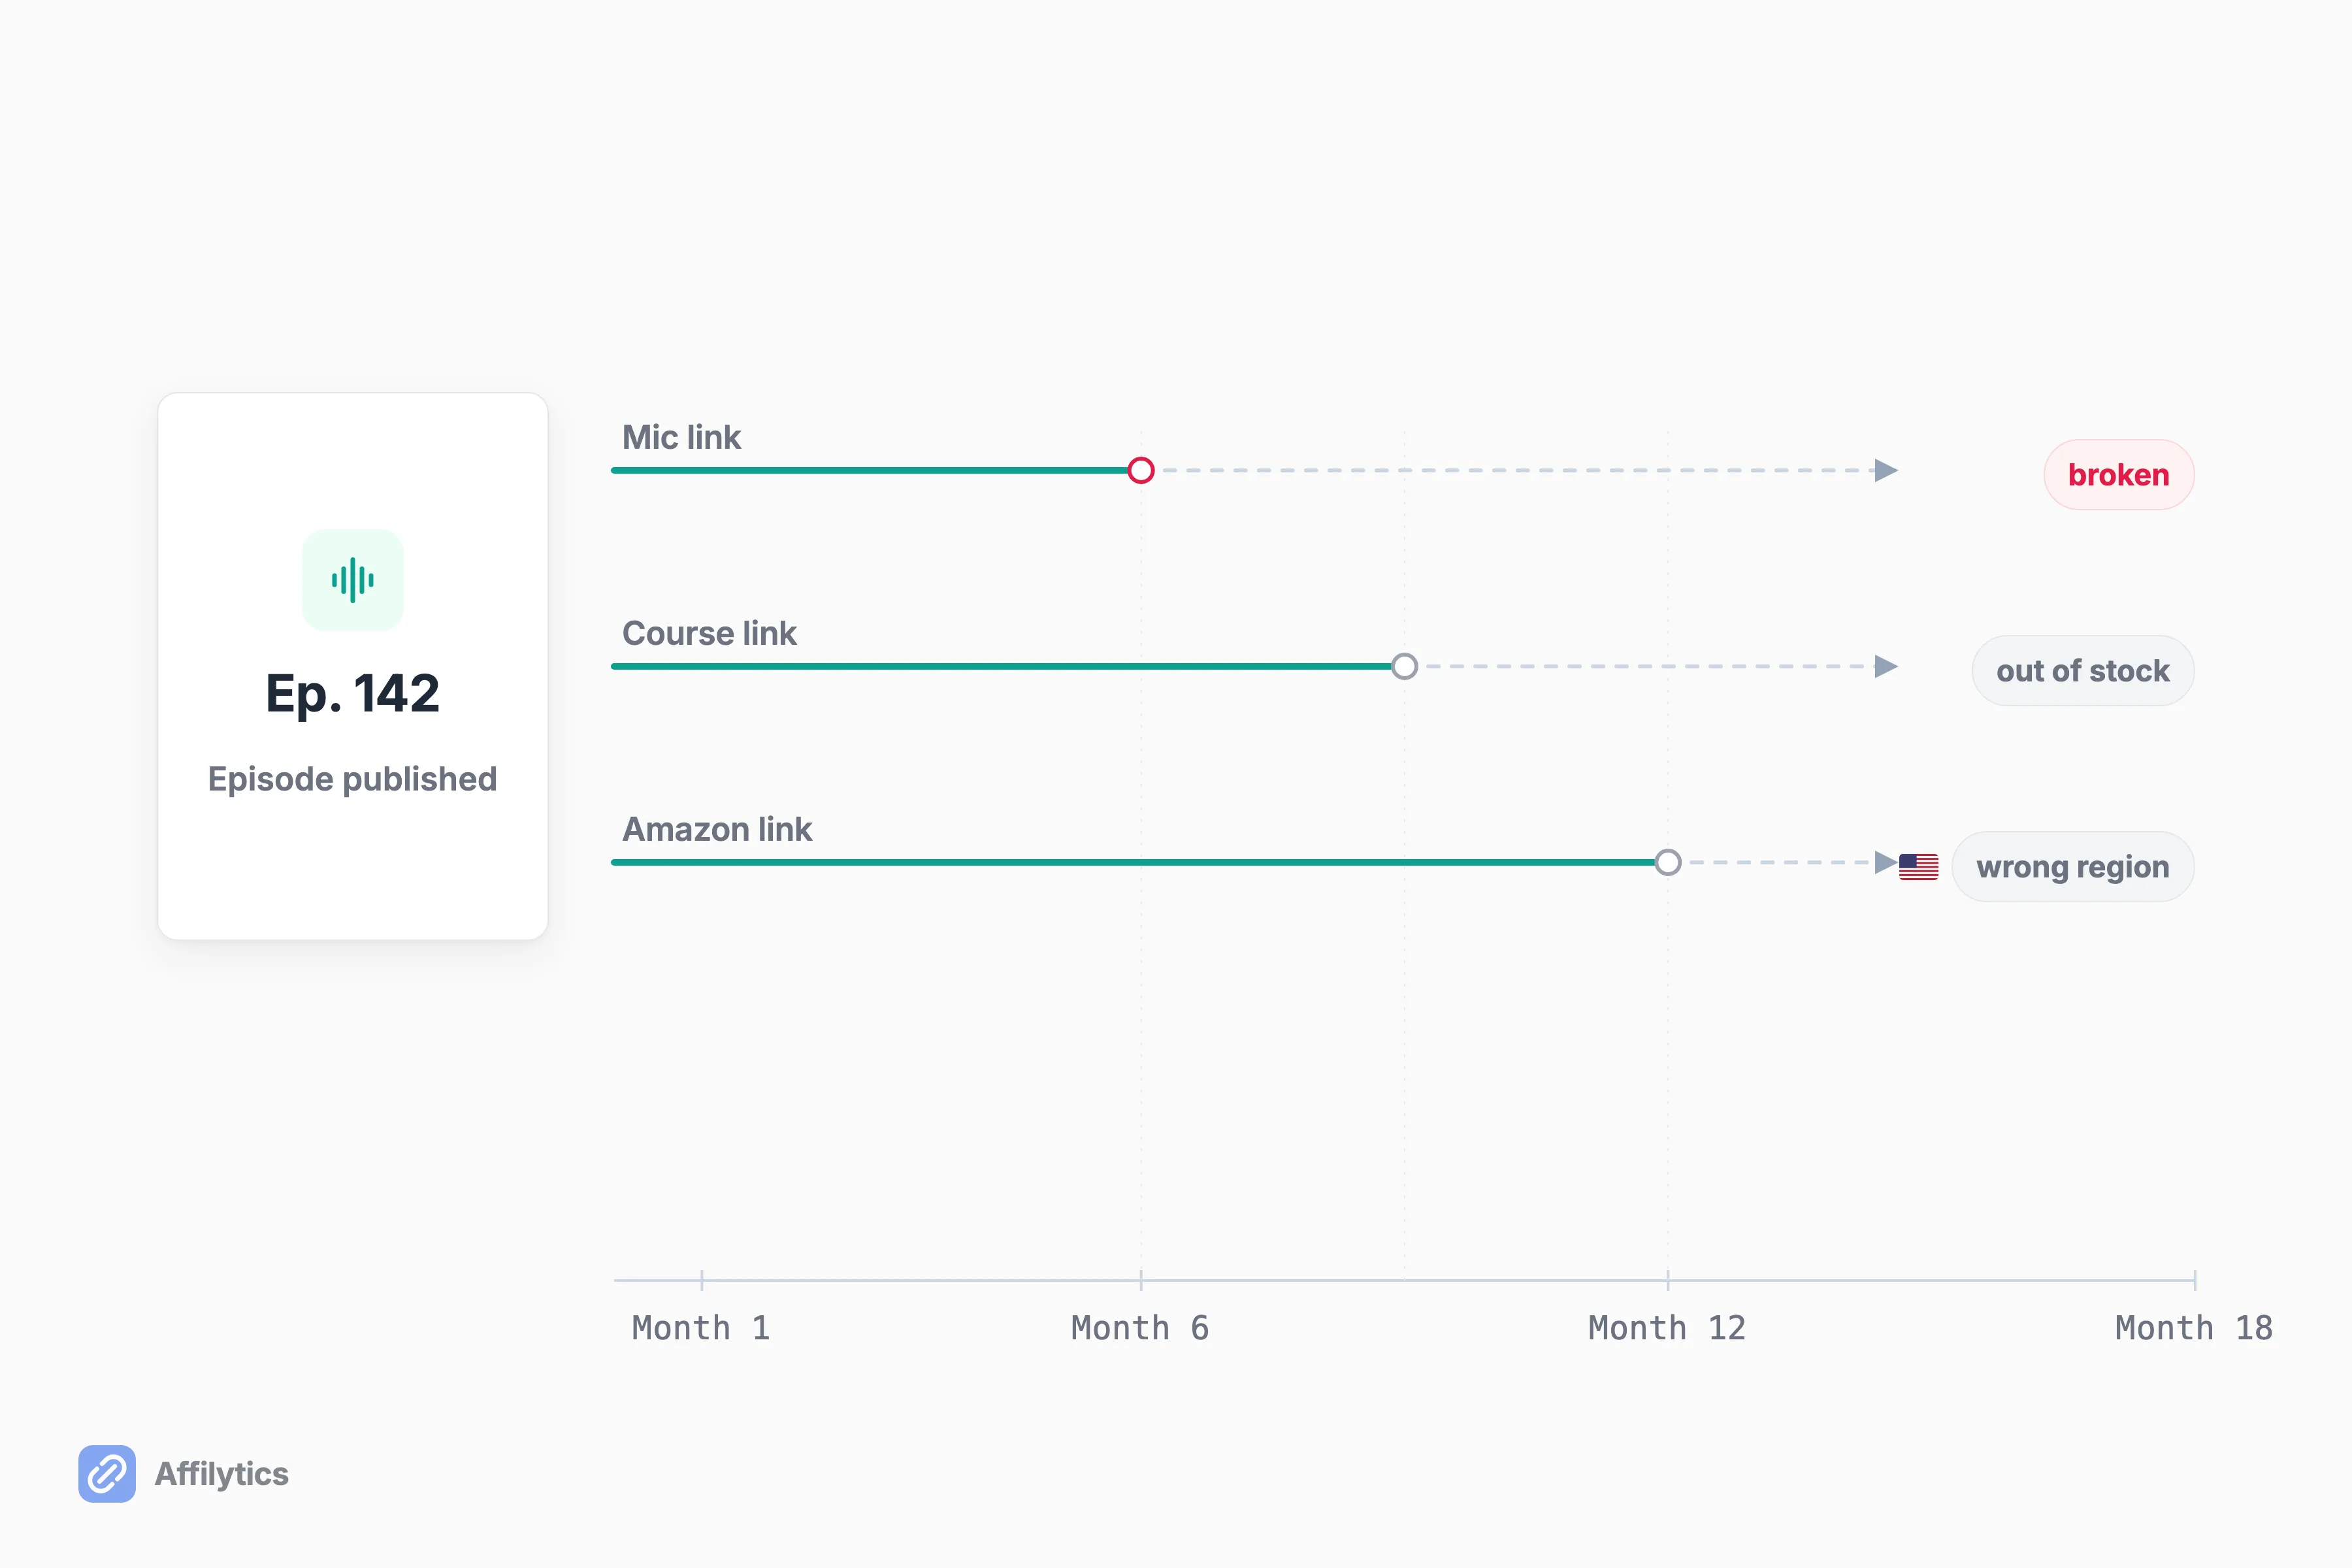Click the Course link label
2352x1568 pixels.
click(x=709, y=633)
